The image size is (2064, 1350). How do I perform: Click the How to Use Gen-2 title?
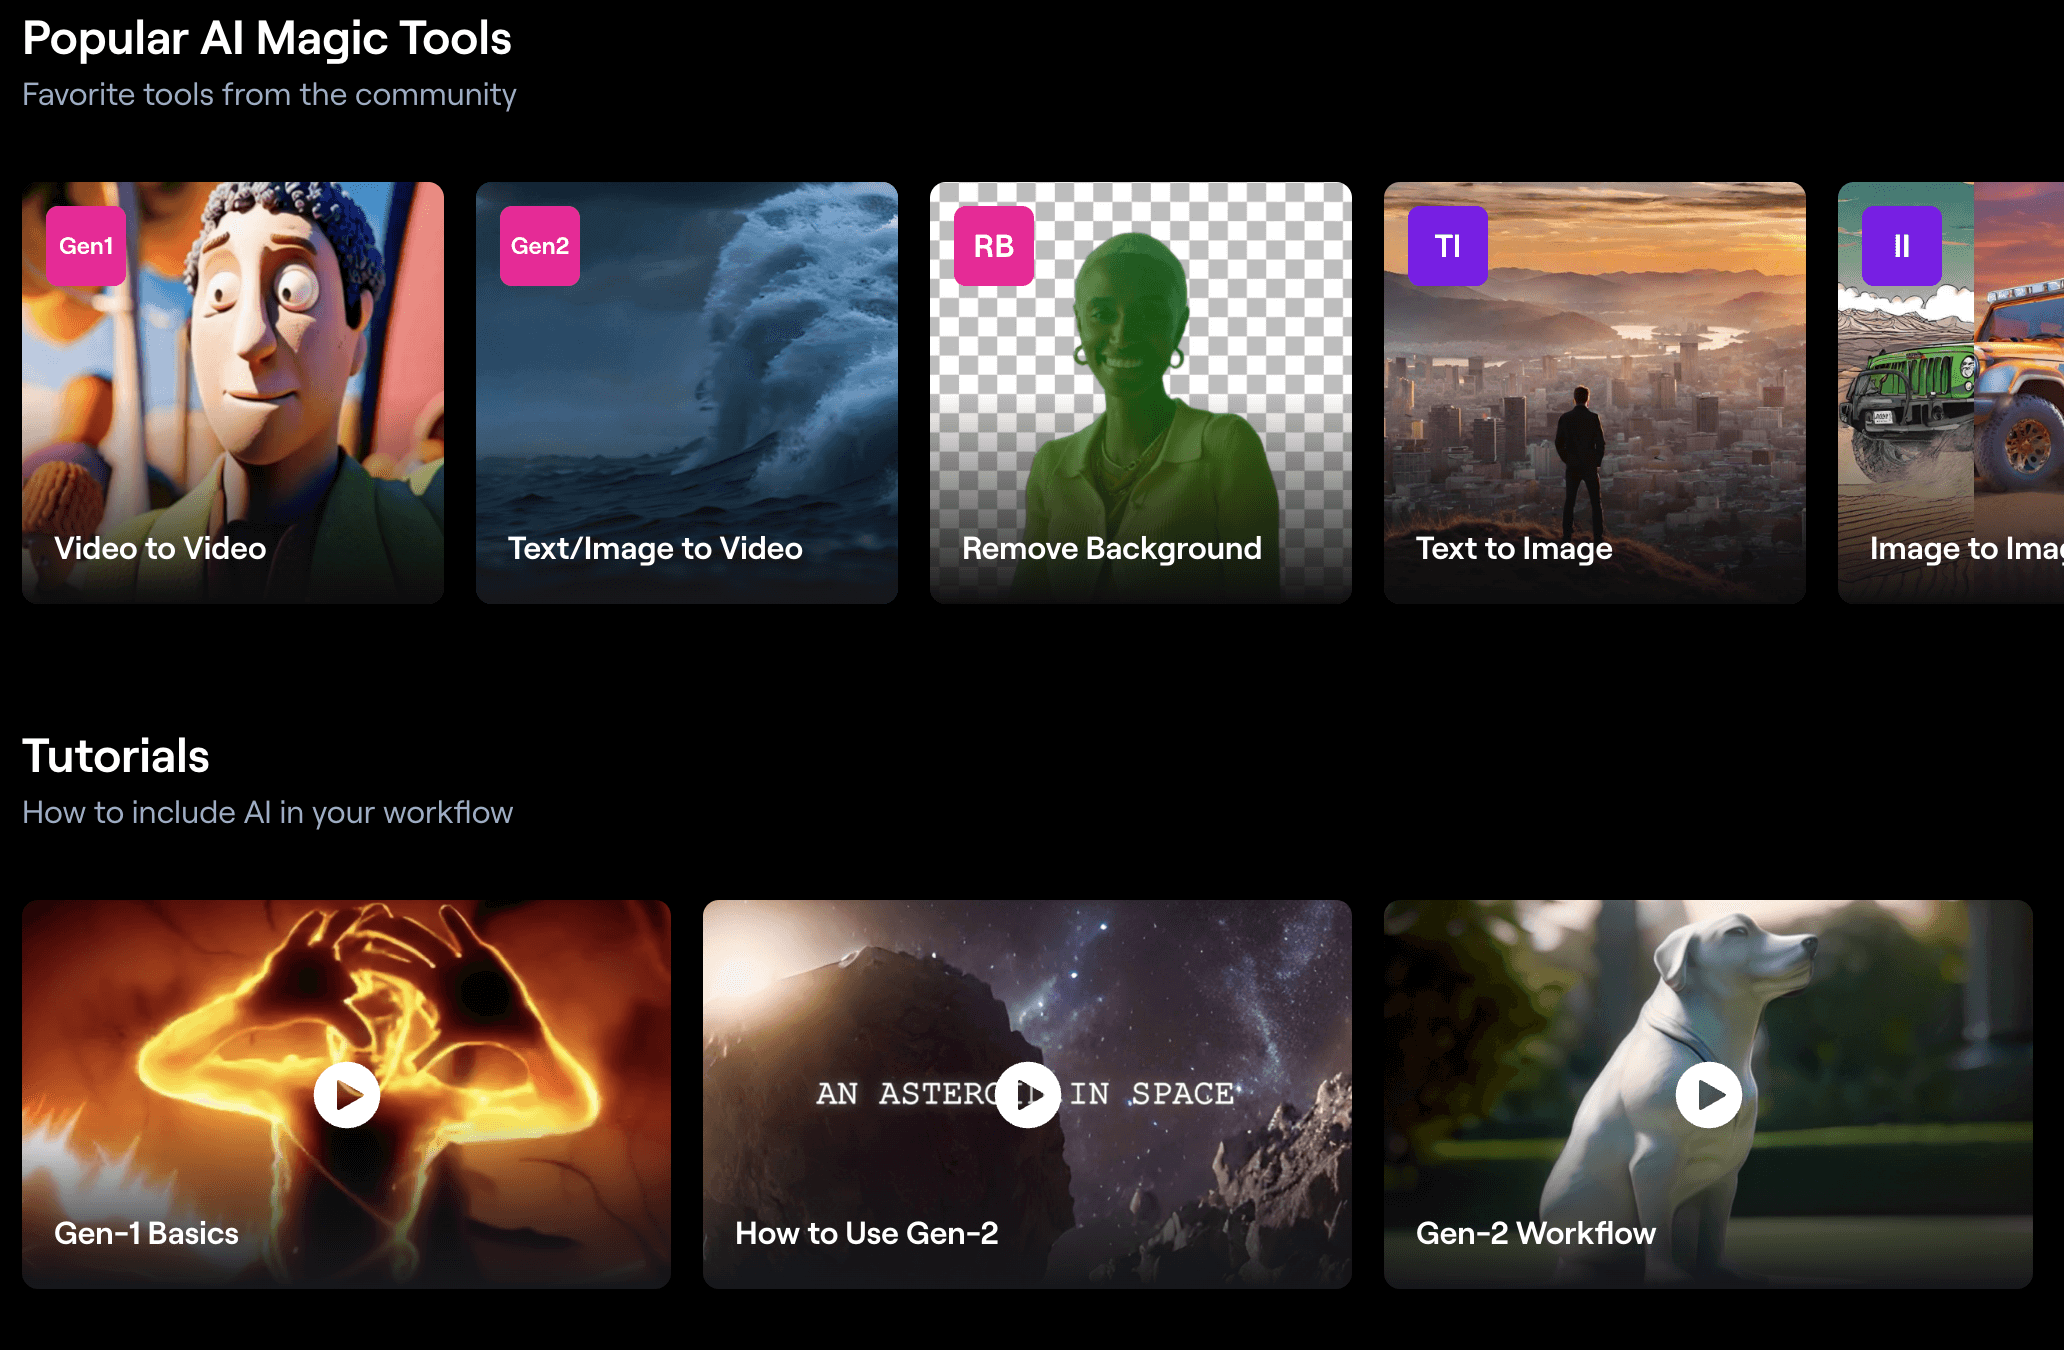tap(867, 1233)
